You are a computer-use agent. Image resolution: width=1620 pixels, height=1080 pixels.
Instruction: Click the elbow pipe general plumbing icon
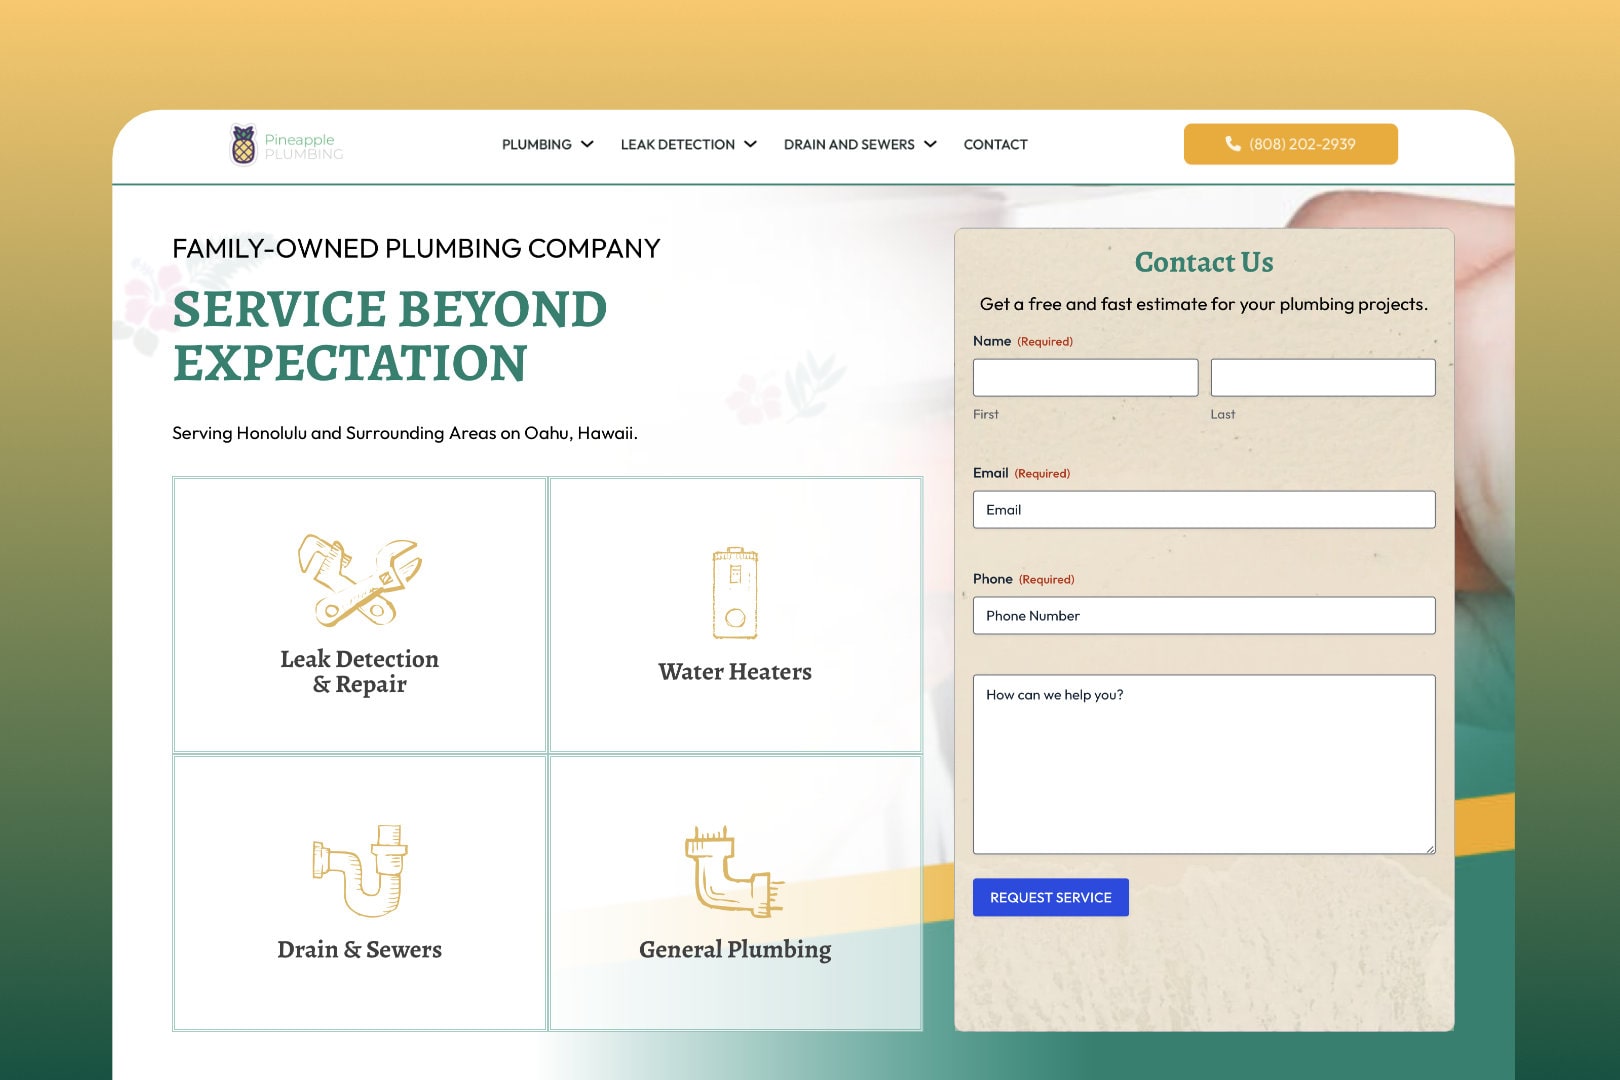[735, 871]
